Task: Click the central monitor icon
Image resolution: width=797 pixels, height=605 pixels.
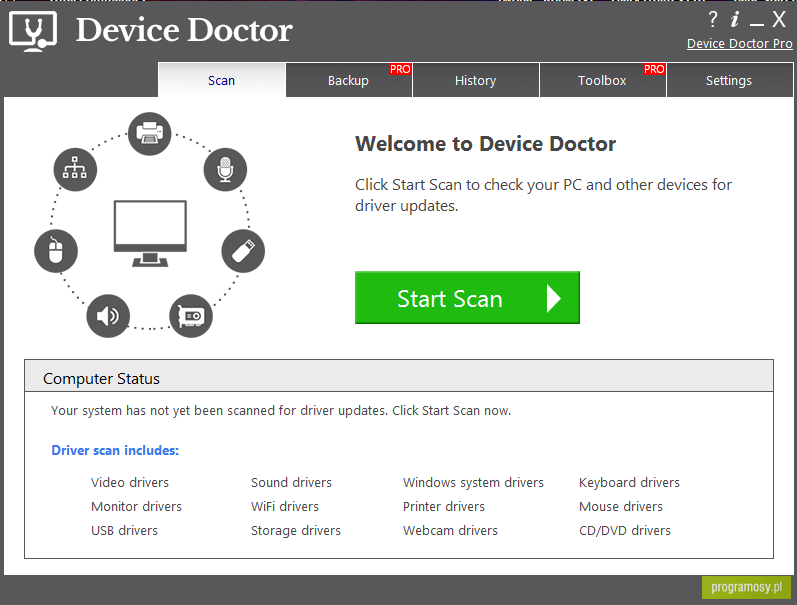Action: point(150,233)
